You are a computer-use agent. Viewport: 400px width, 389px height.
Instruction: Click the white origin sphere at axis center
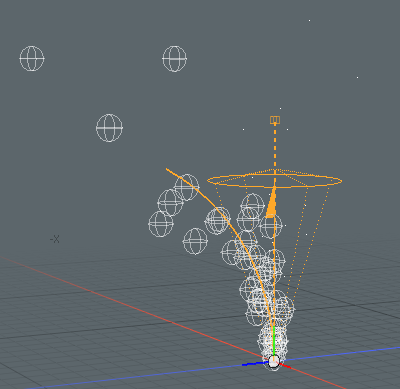(x=274, y=361)
